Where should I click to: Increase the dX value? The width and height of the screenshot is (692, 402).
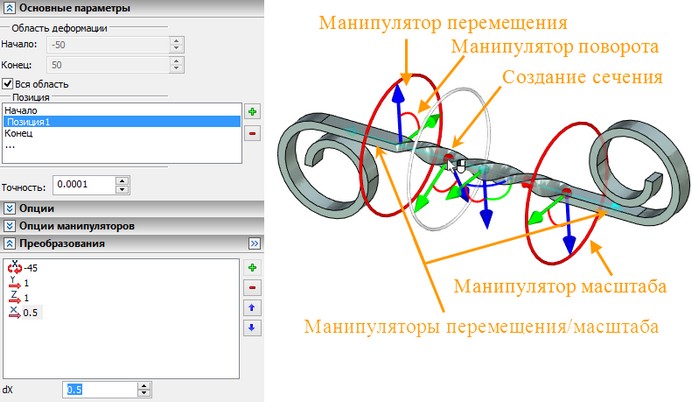[144, 386]
